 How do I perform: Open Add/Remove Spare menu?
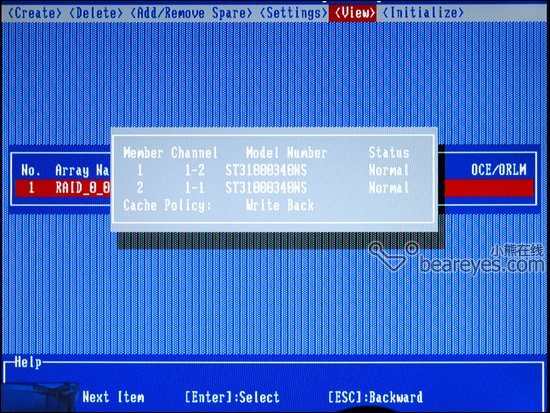(x=191, y=13)
